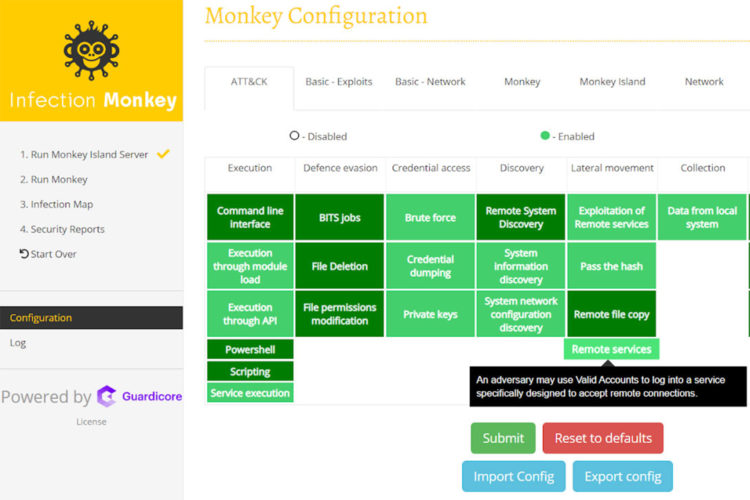
Task: Toggle the Private keys technique
Action: coord(430,314)
